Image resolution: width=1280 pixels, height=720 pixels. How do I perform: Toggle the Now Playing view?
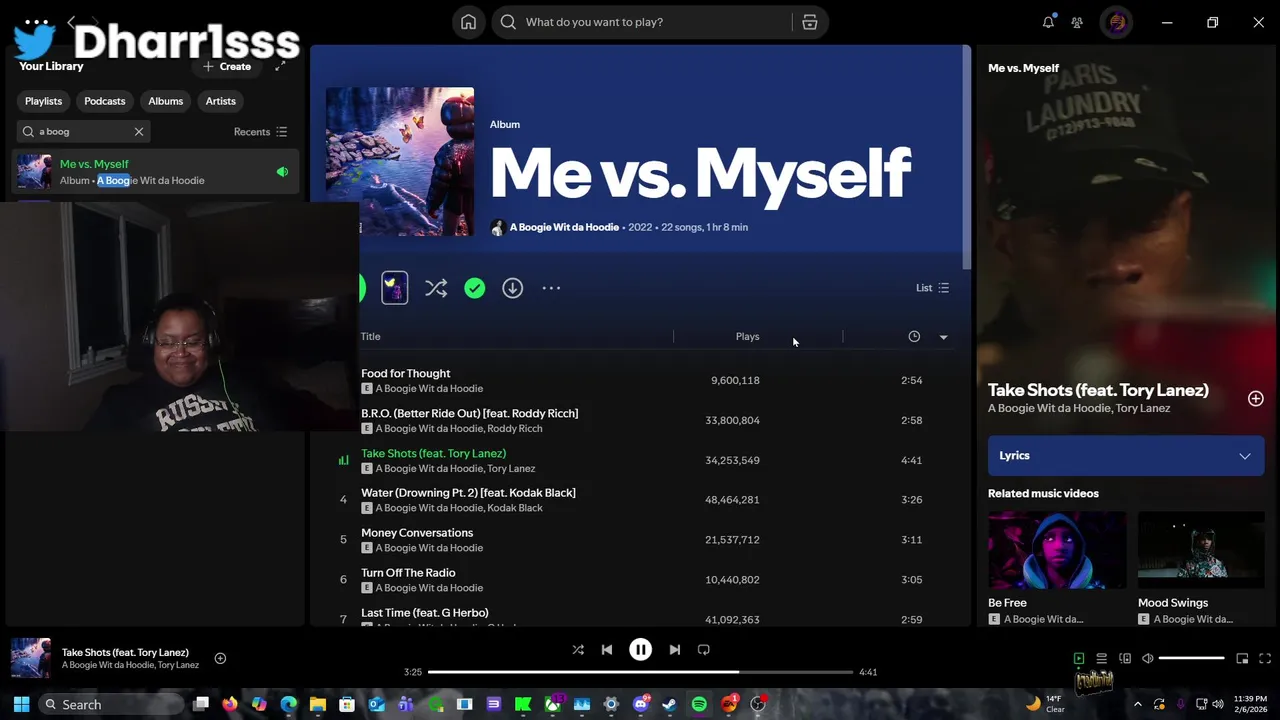point(1079,658)
